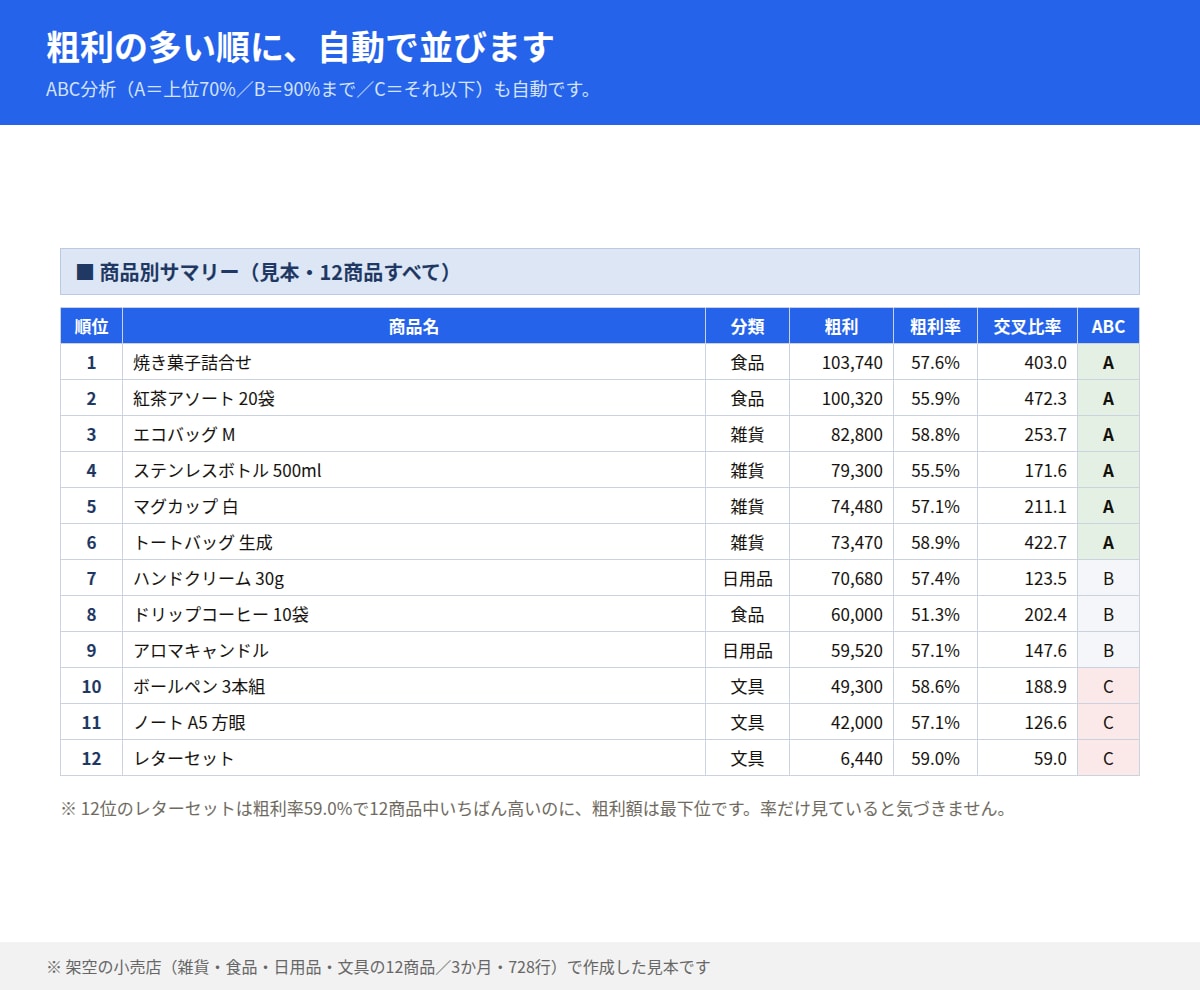This screenshot has height=990, width=1200.
Task: Click the 188.9 cross ratio cell
Action: point(1028,686)
